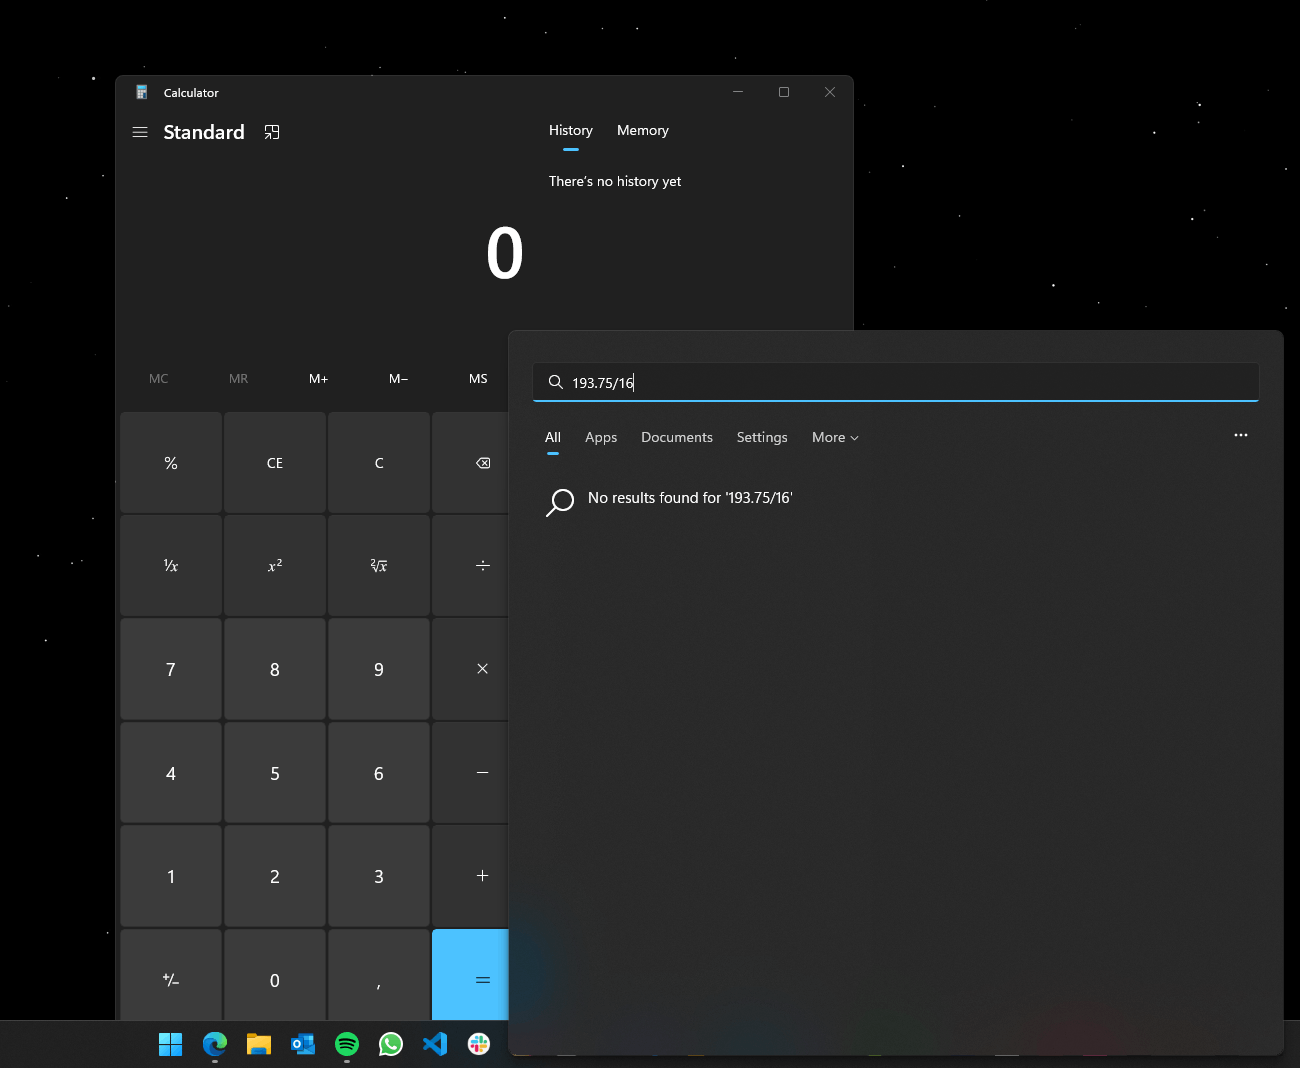Filter search results by Documents
The height and width of the screenshot is (1068, 1300).
coord(677,438)
